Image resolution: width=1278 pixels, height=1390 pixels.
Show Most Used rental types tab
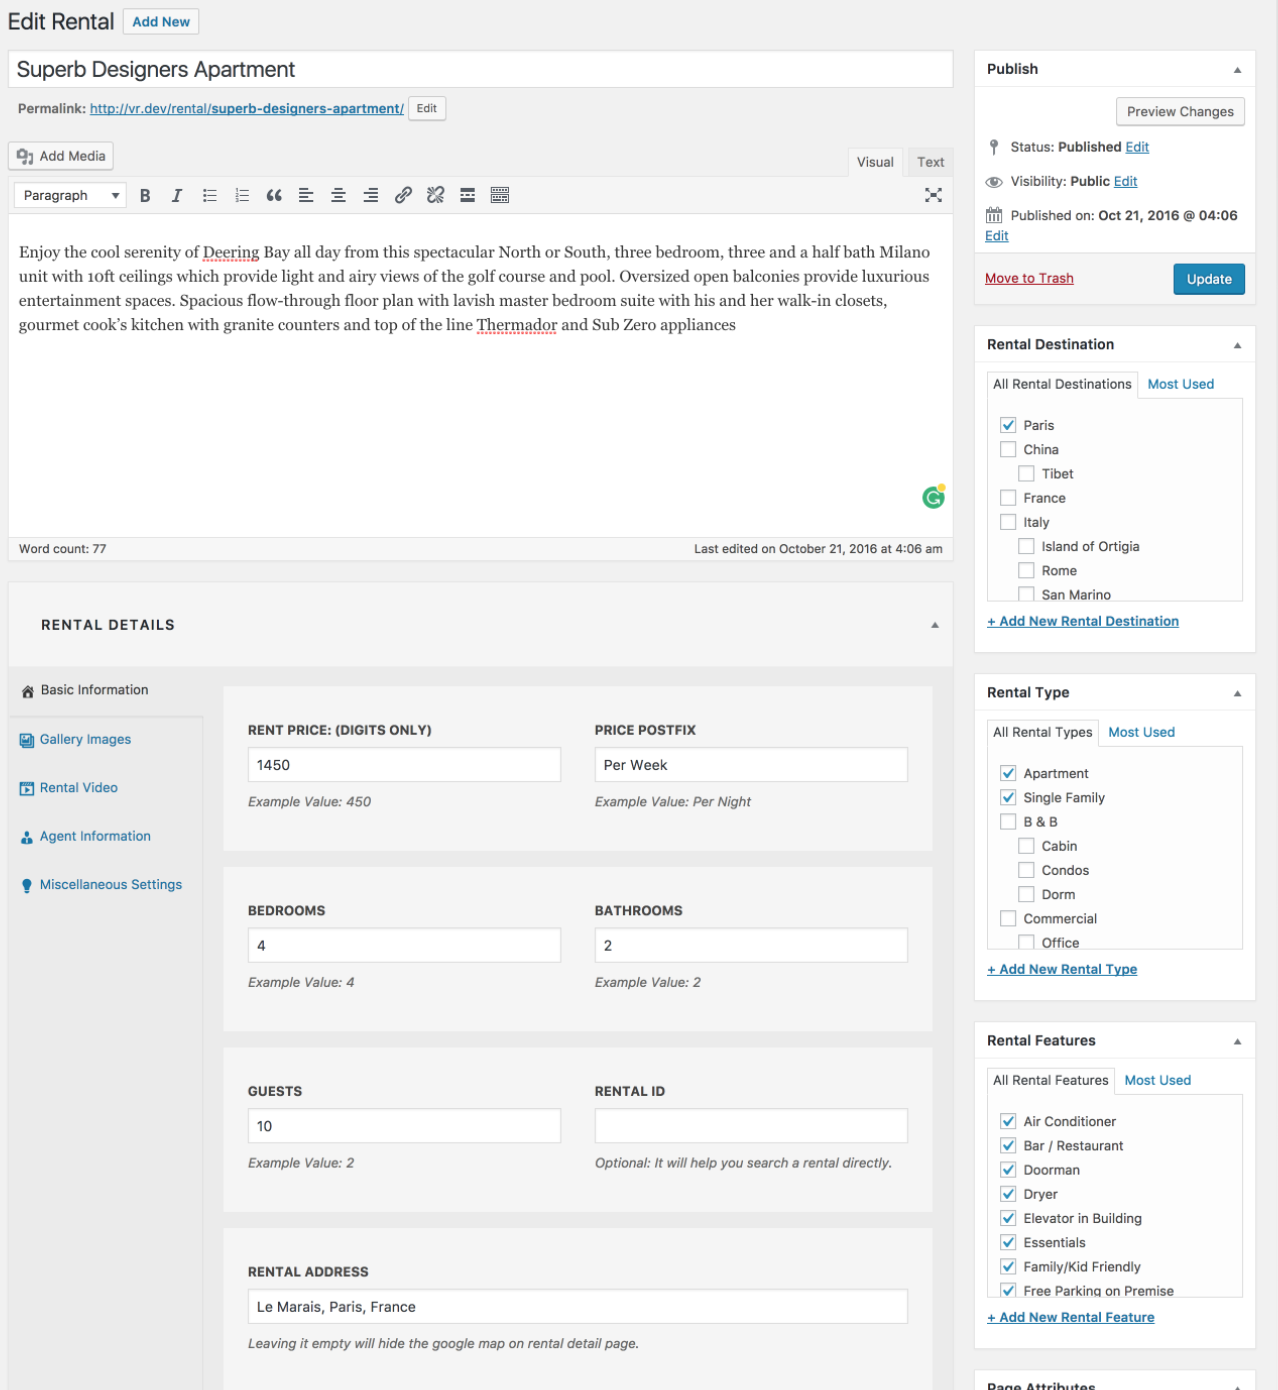1141,732
